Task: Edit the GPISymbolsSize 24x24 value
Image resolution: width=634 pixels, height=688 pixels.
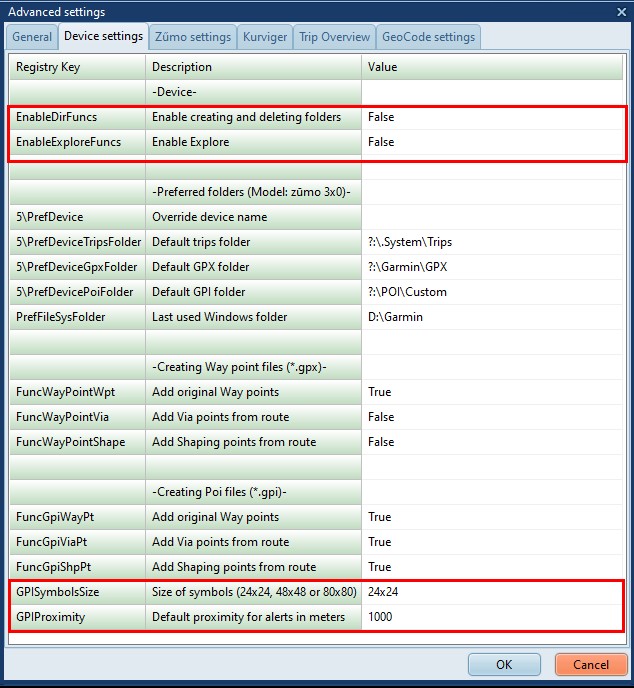Action: [x=492, y=592]
